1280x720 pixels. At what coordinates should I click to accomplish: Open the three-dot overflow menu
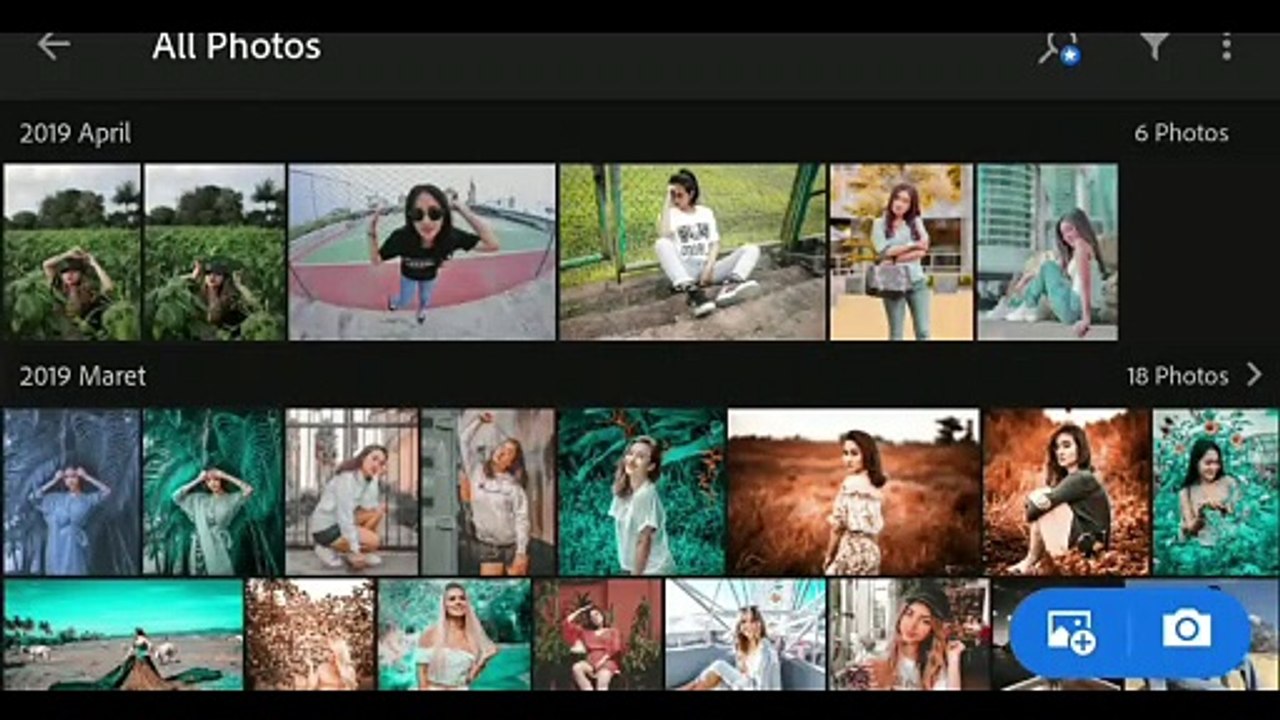coord(1226,46)
